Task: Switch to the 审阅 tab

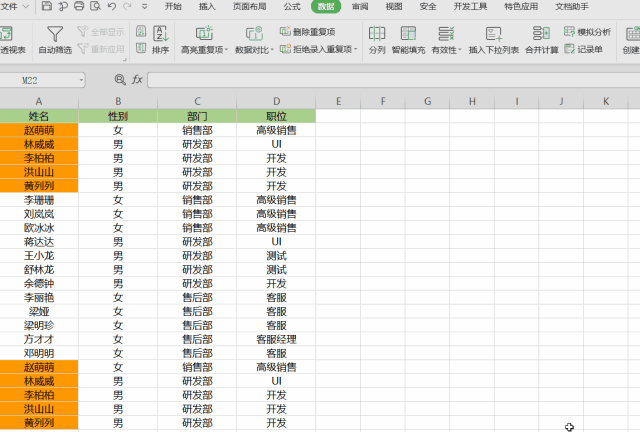Action: 360,7
